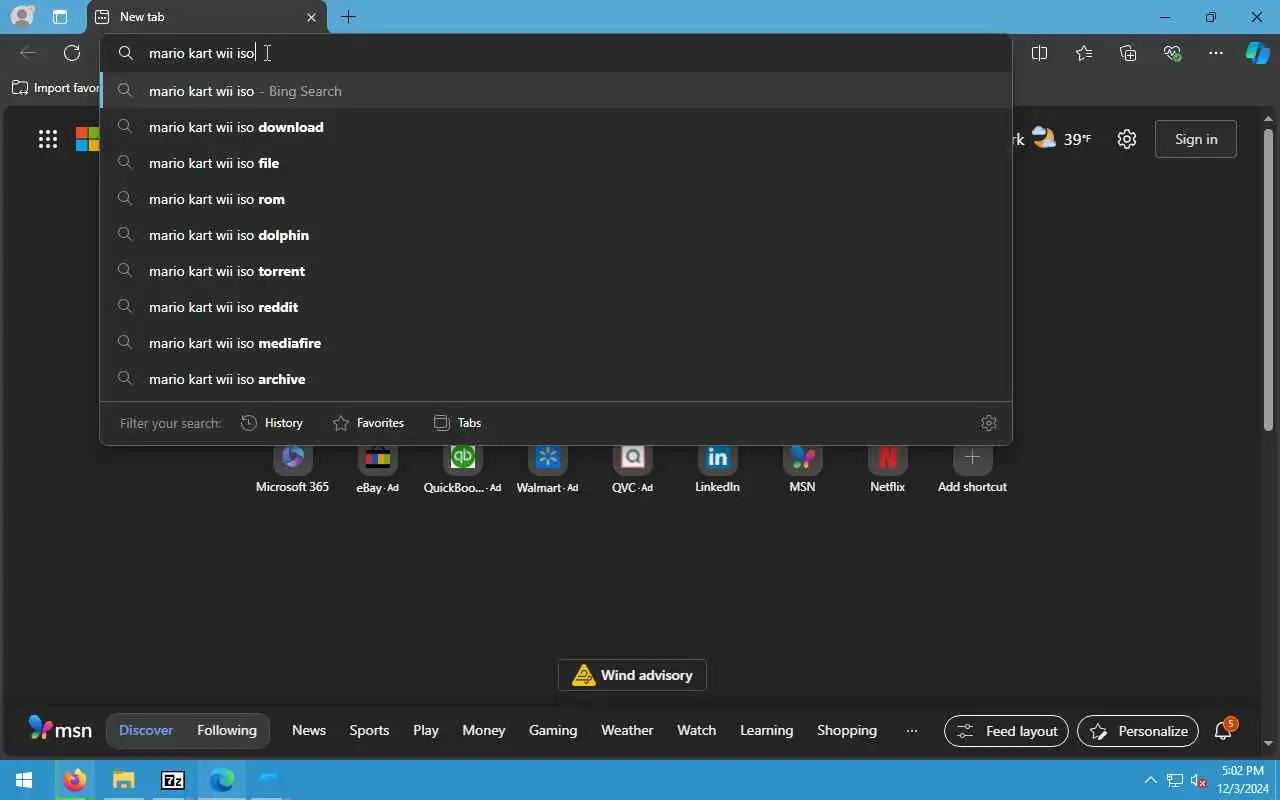The width and height of the screenshot is (1280, 800).
Task: Open Walmart ad shortcut
Action: (547, 470)
